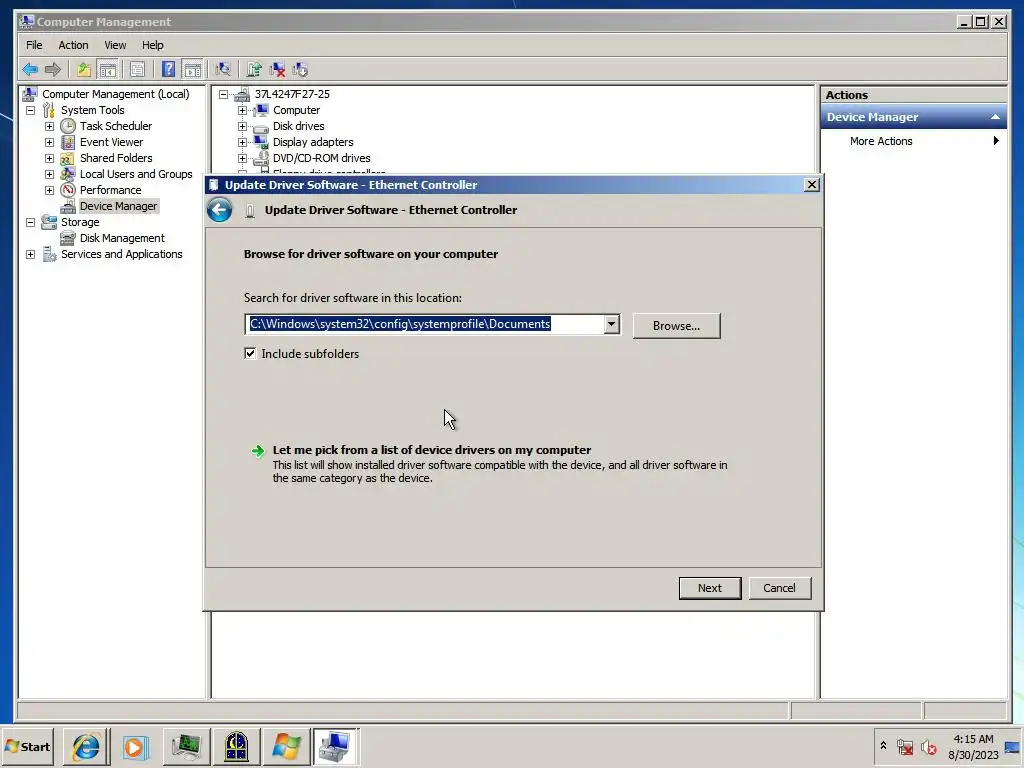Screen dimensions: 1024x768
Task: Click the blue back arrow in driver wizard
Action: point(219,210)
